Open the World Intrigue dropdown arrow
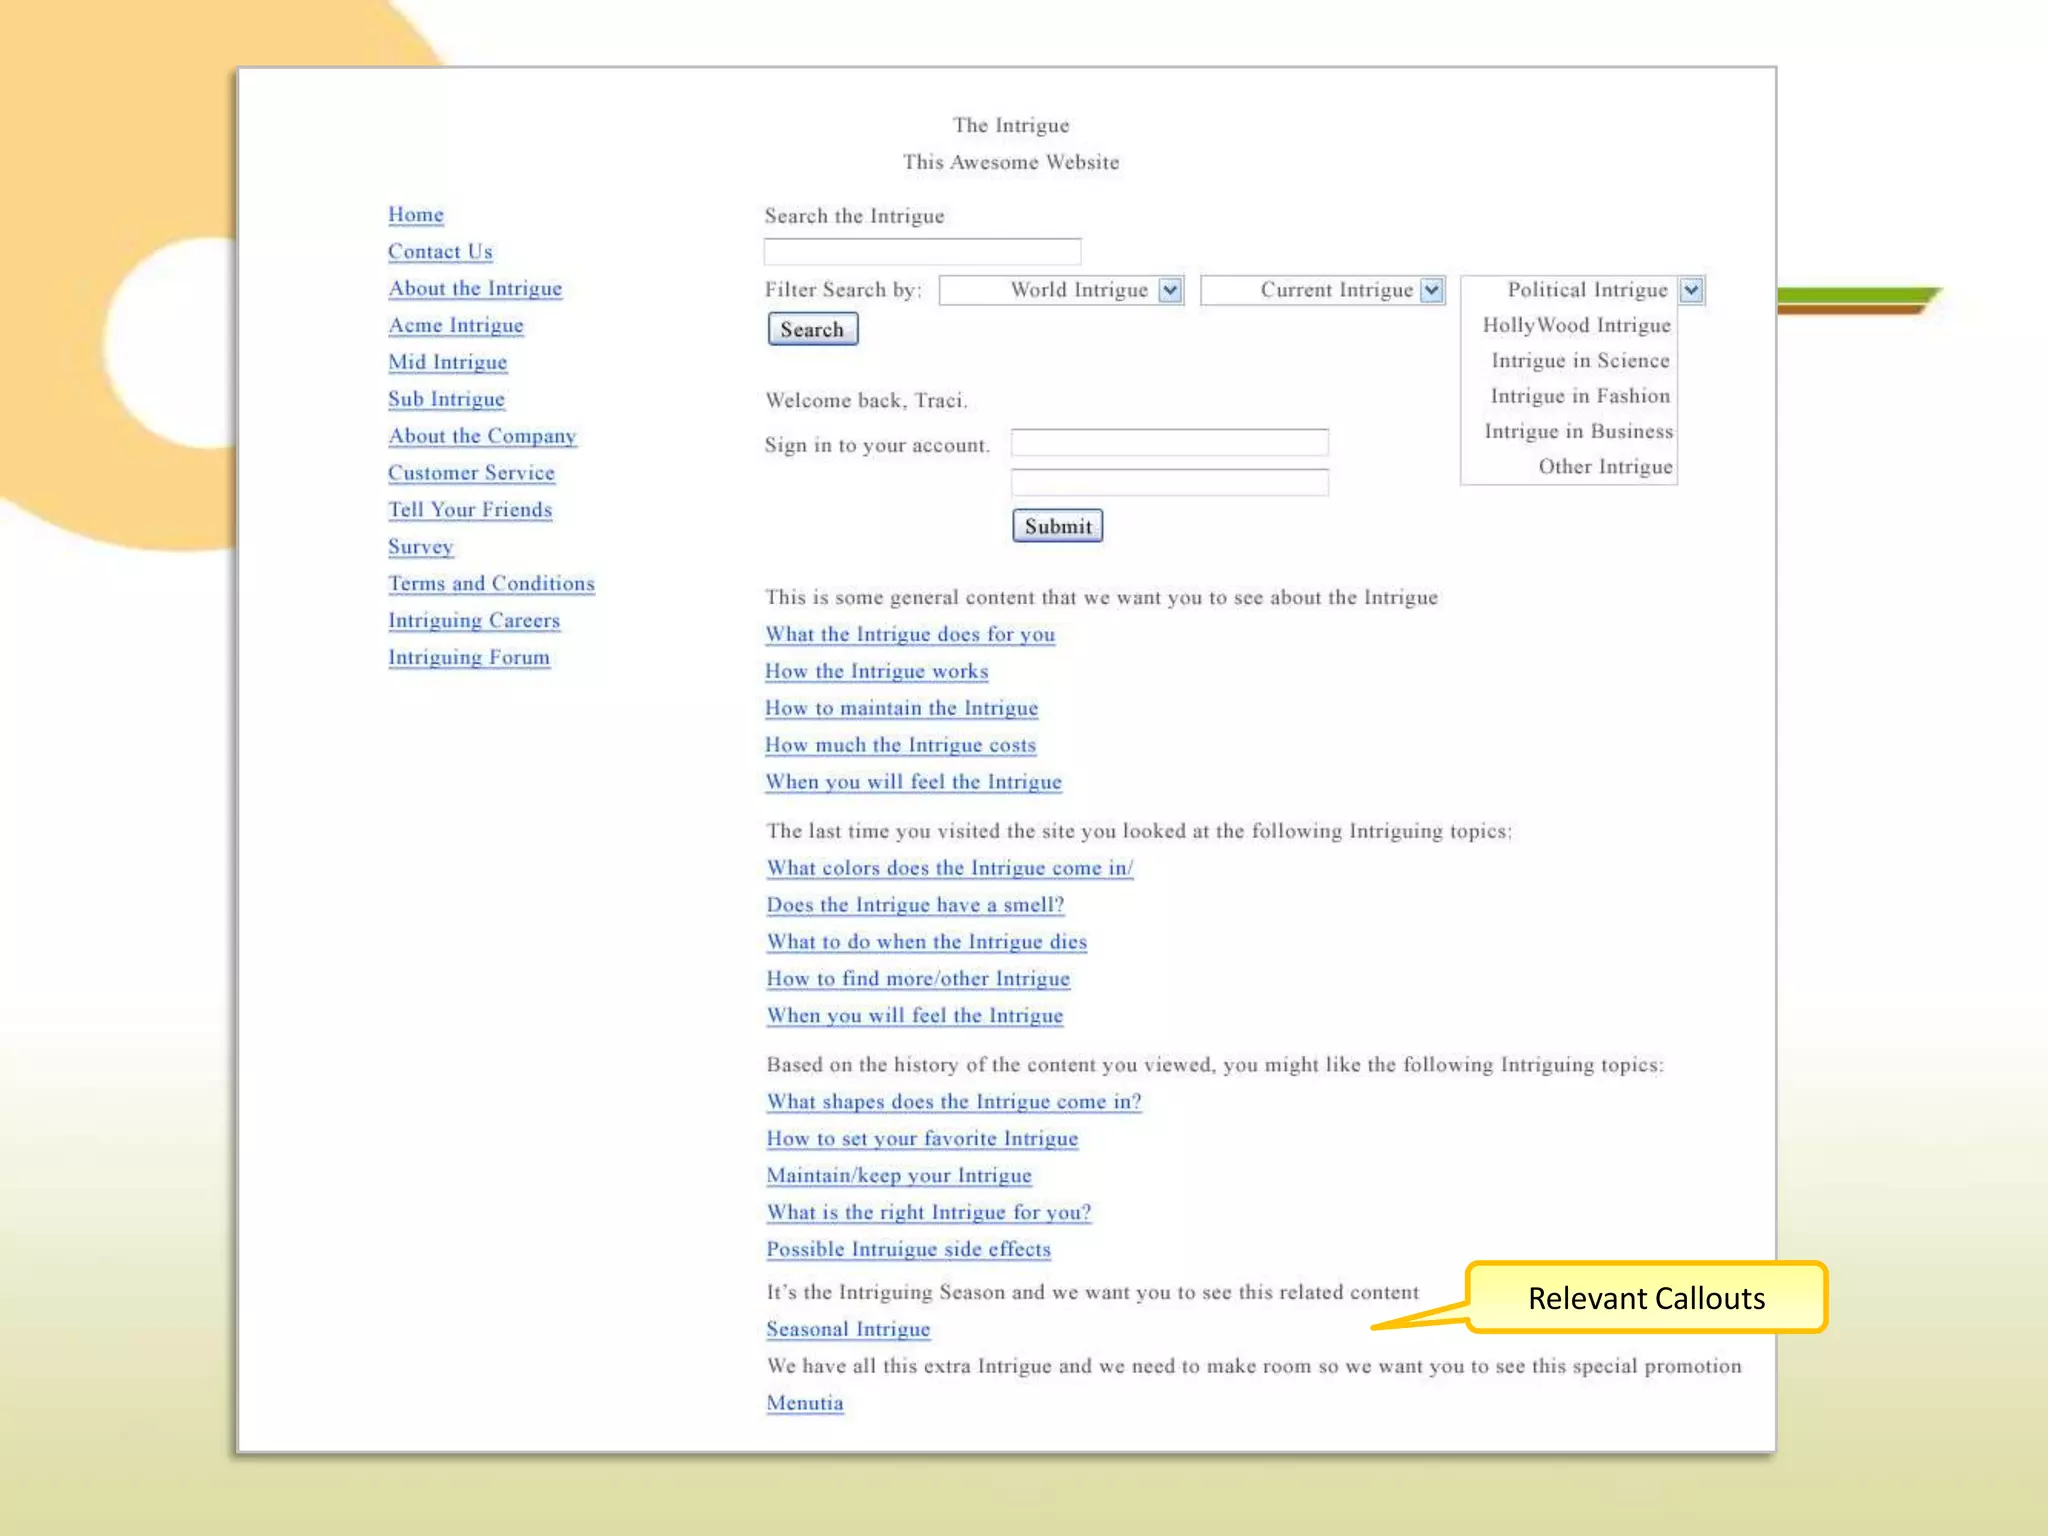 (x=1170, y=290)
